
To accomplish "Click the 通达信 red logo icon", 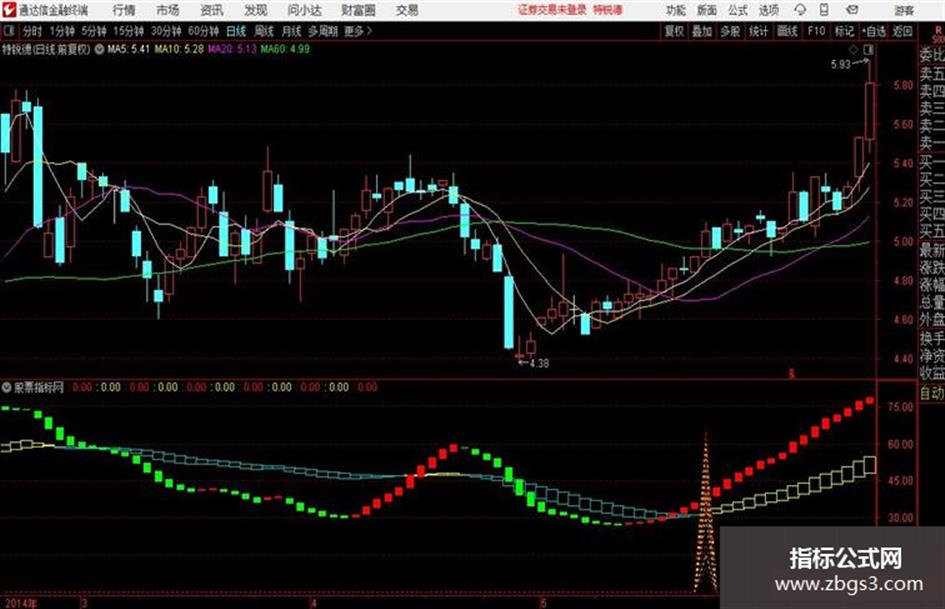I will click(8, 10).
